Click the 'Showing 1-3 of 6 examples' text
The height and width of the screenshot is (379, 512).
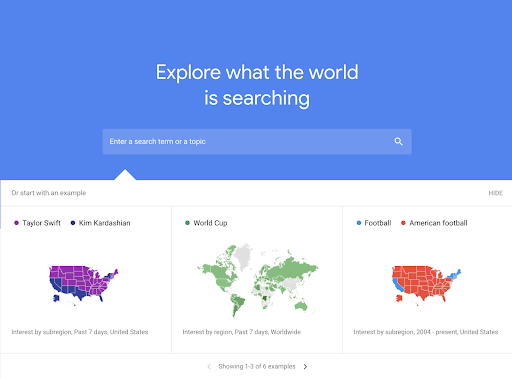click(x=257, y=366)
